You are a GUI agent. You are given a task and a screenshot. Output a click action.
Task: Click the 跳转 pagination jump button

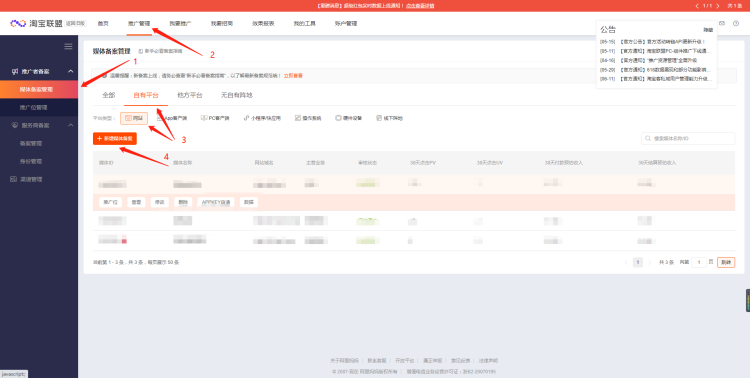pyautogui.click(x=726, y=262)
